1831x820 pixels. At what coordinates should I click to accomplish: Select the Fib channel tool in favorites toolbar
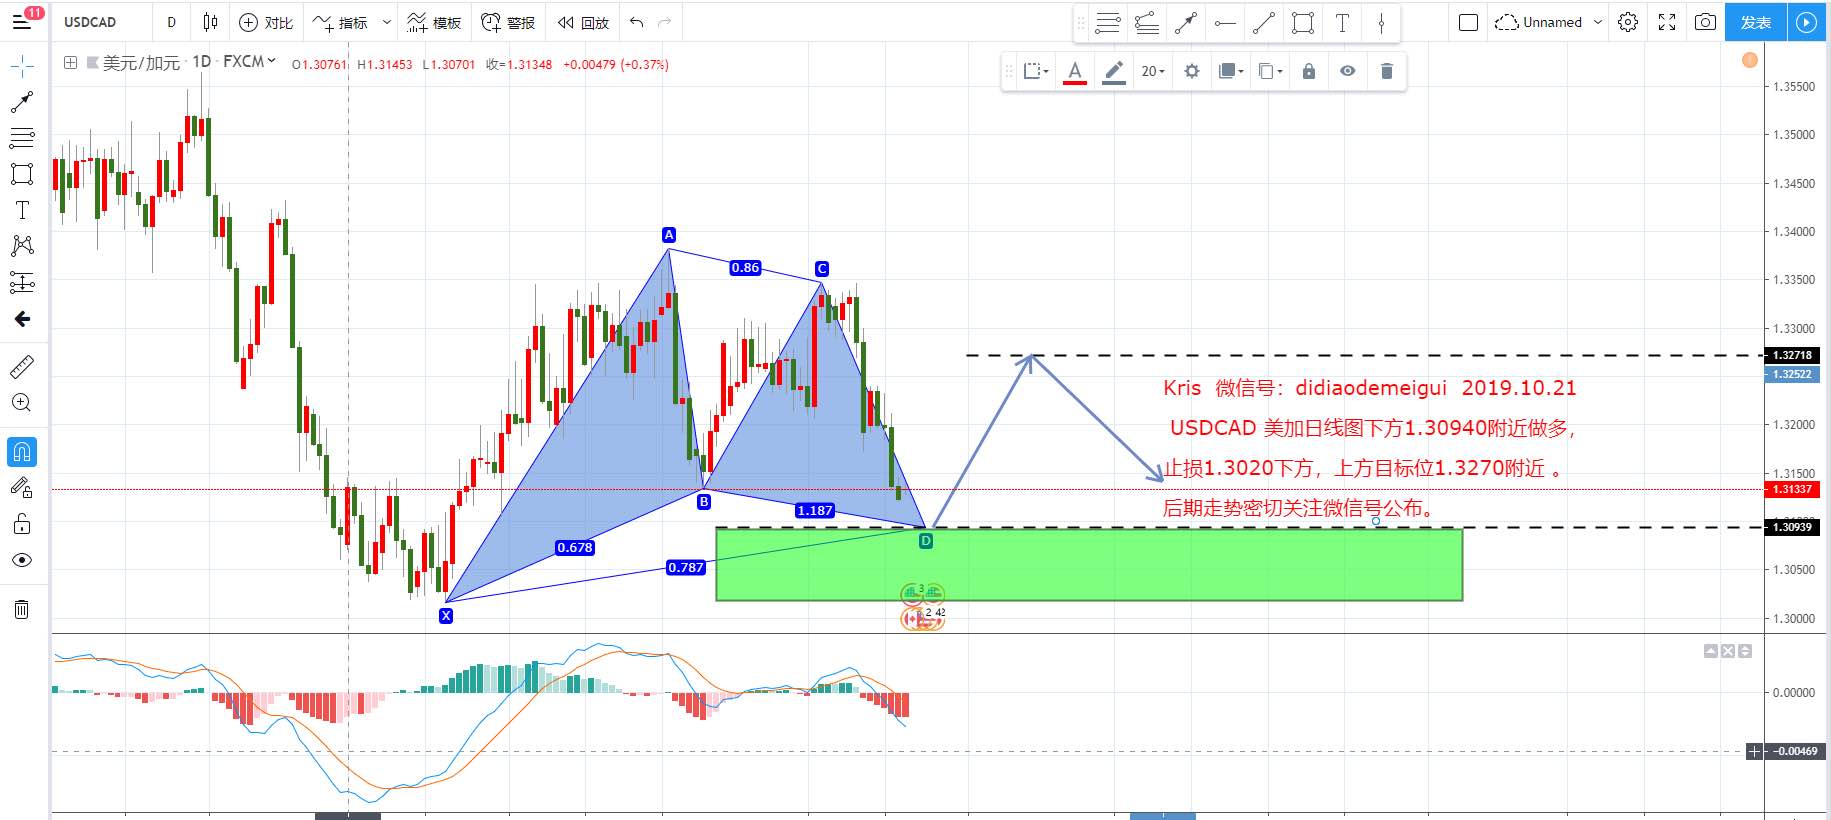(x=1147, y=23)
